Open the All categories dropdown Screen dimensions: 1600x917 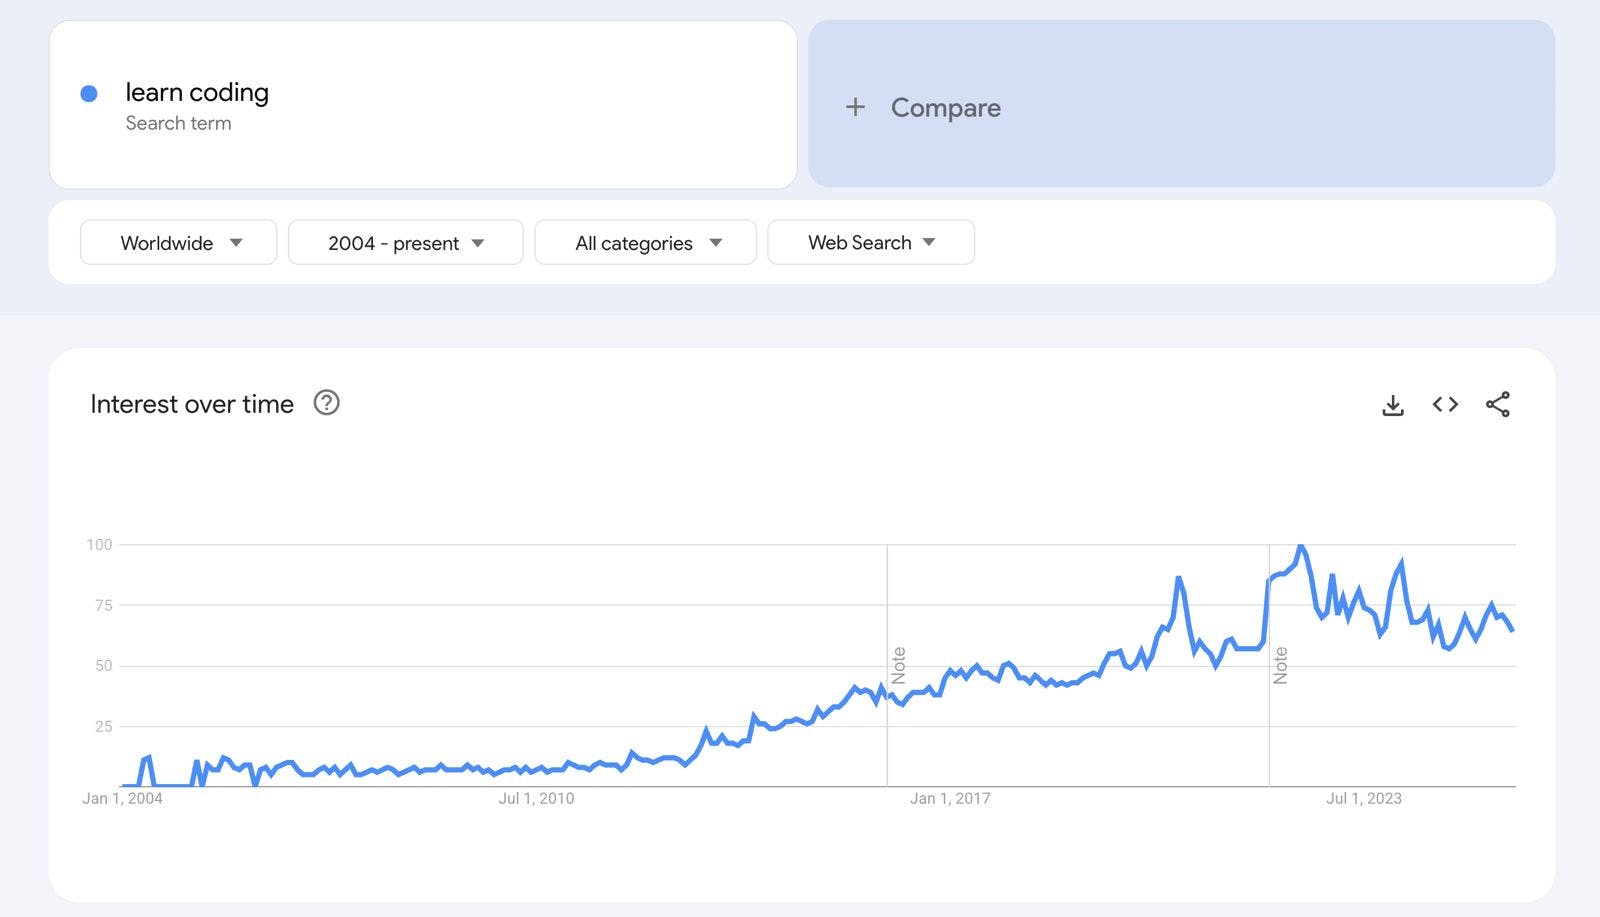pos(645,242)
